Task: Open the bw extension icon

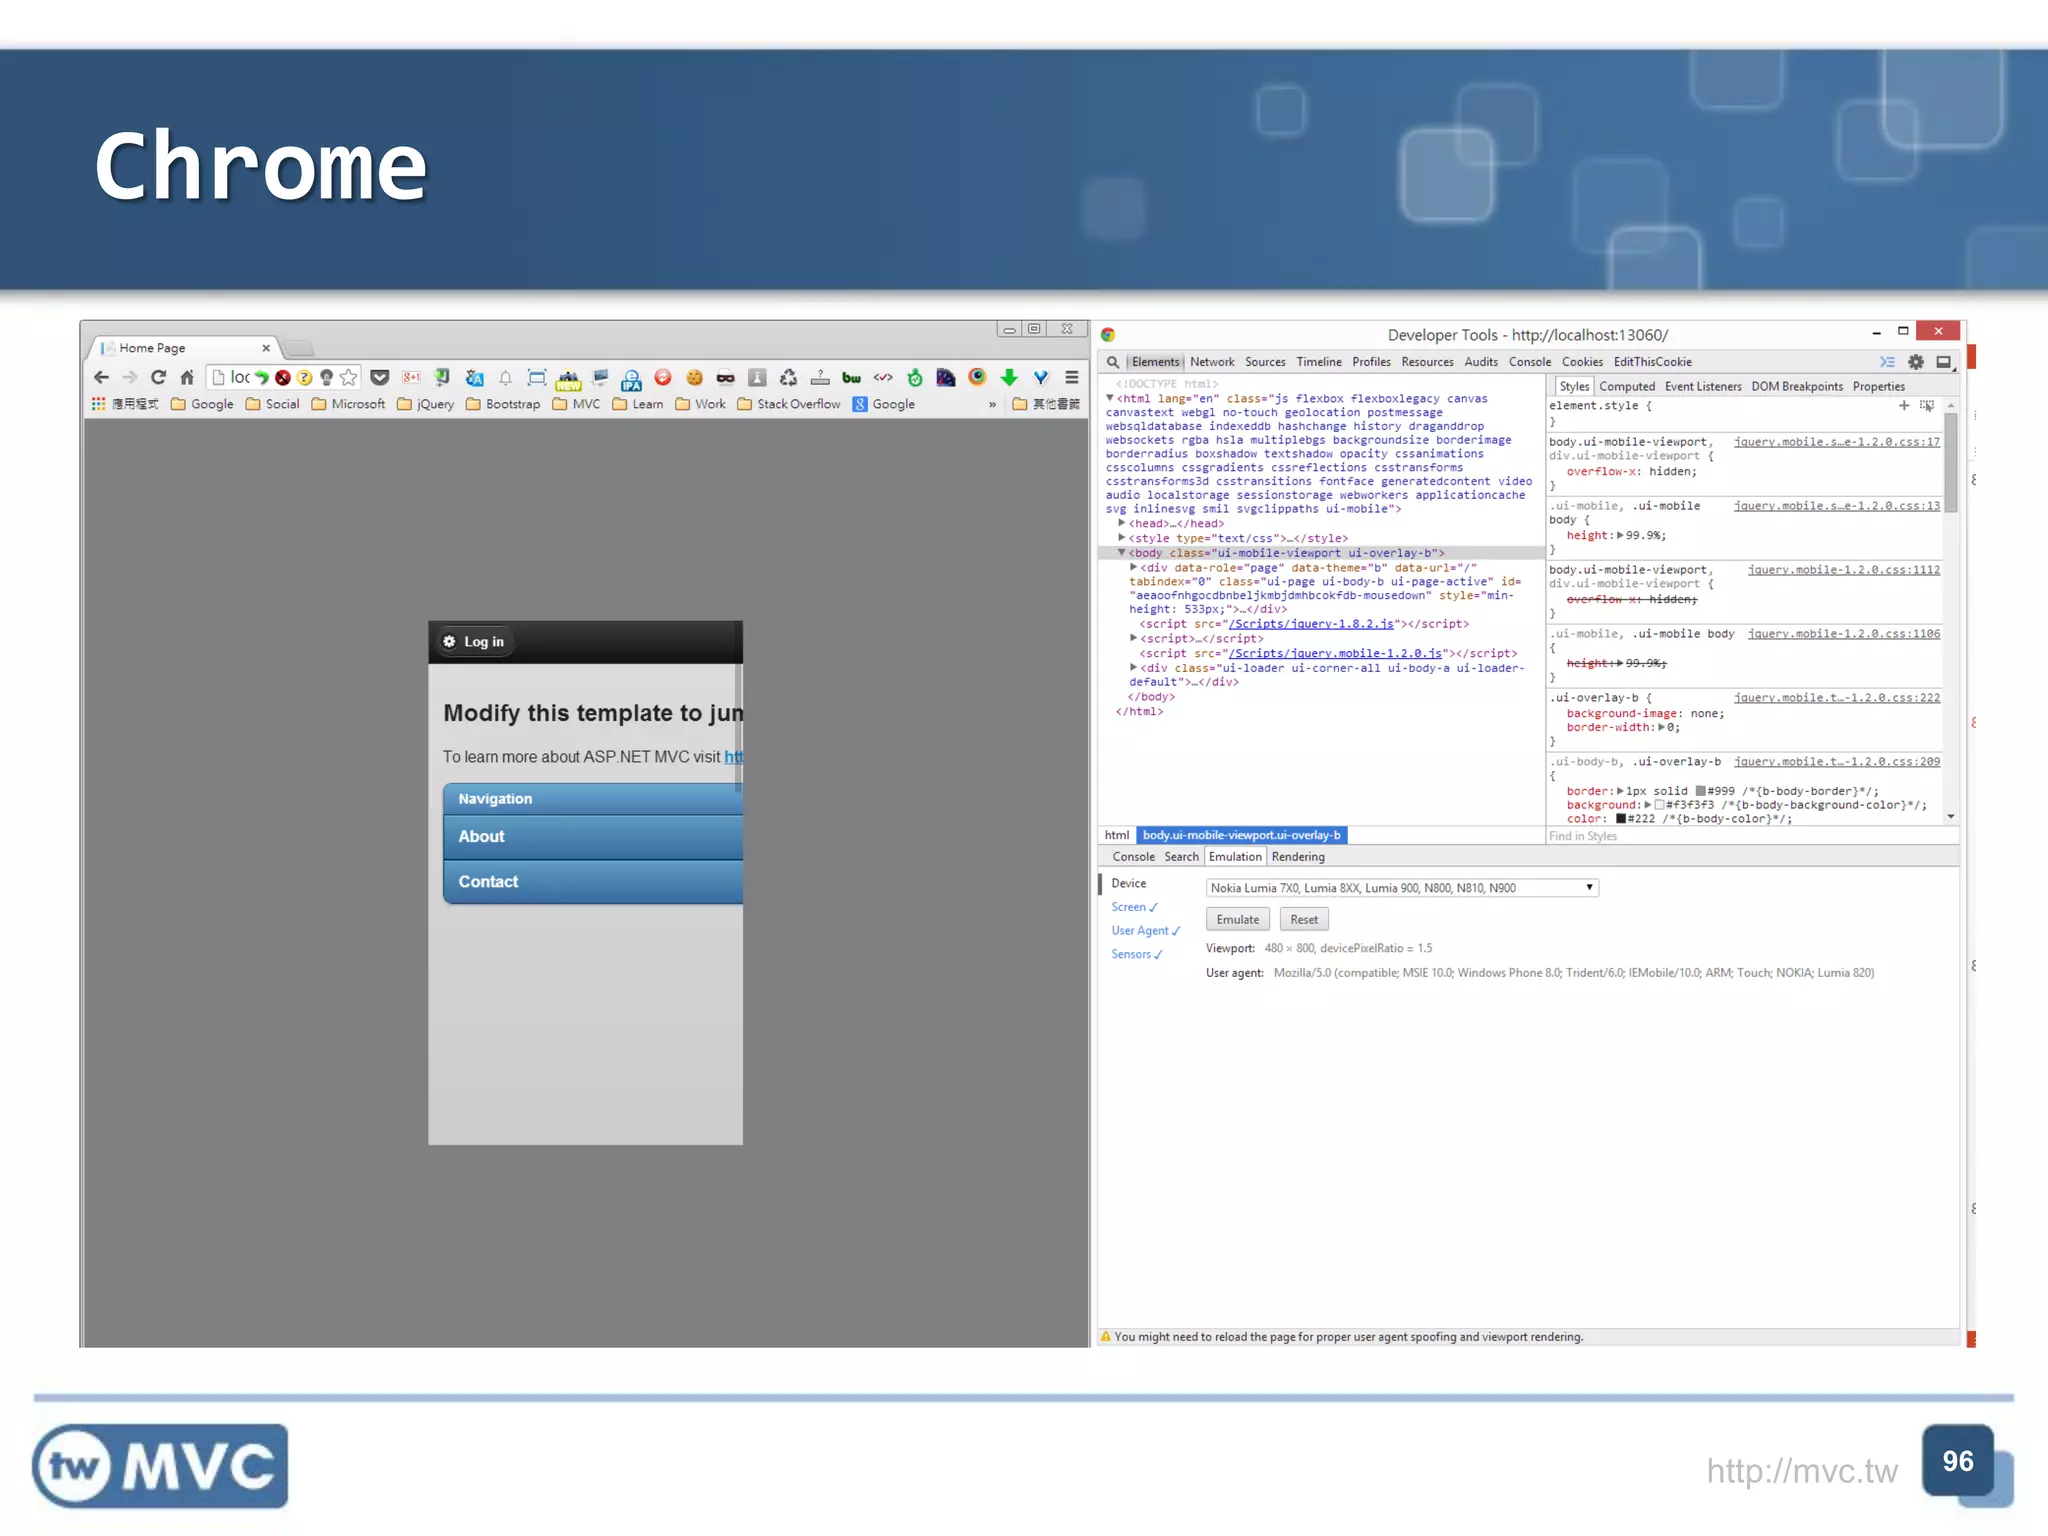Action: (851, 377)
